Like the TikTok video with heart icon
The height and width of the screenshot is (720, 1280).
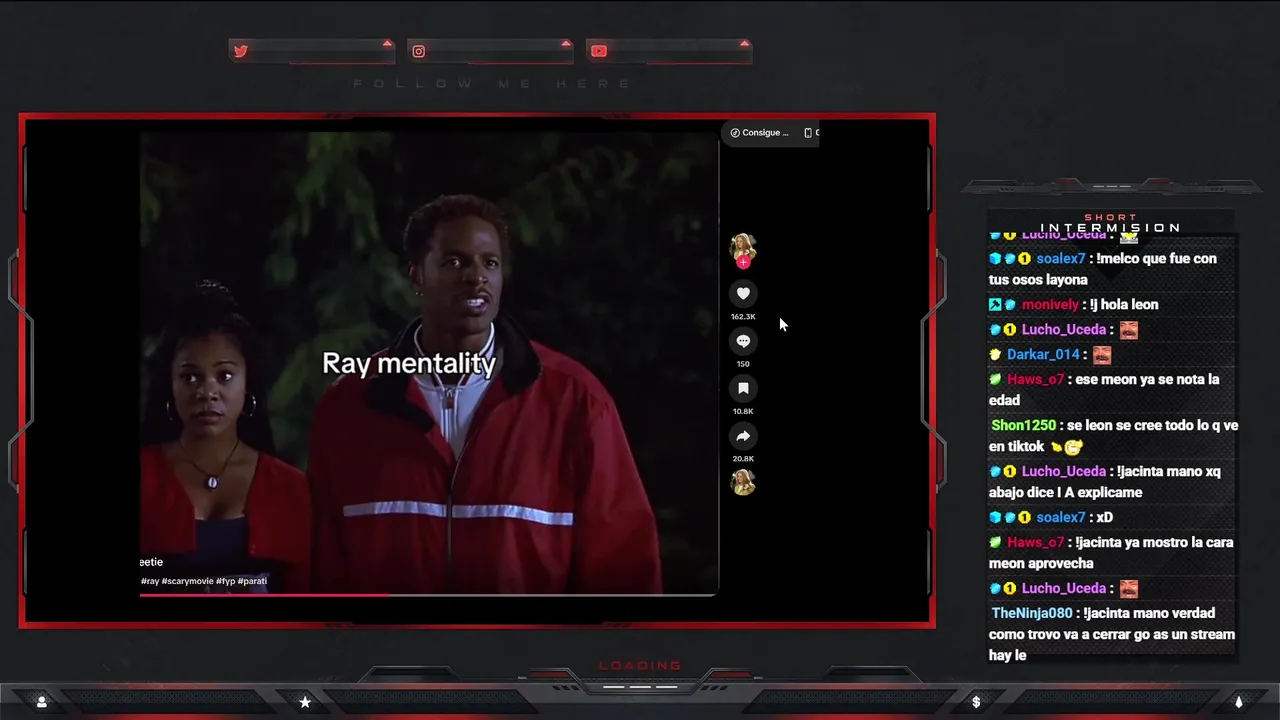[743, 293]
